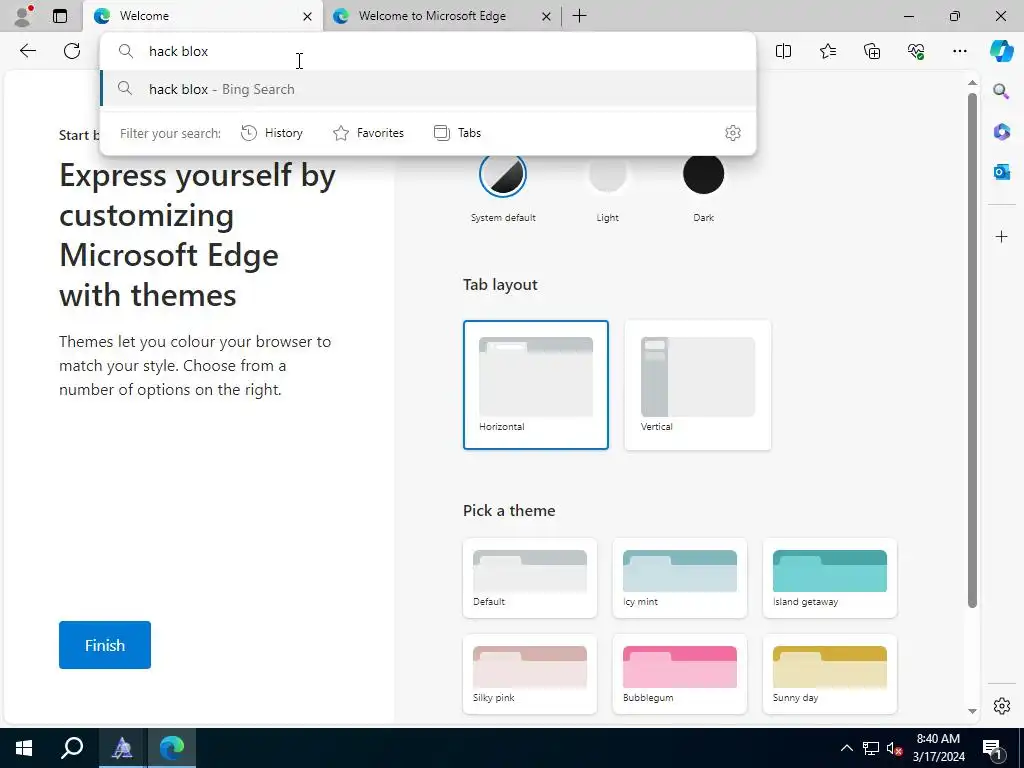The width and height of the screenshot is (1024, 768).
Task: Open the tab actions menu icon
Action: pyautogui.click(x=60, y=16)
